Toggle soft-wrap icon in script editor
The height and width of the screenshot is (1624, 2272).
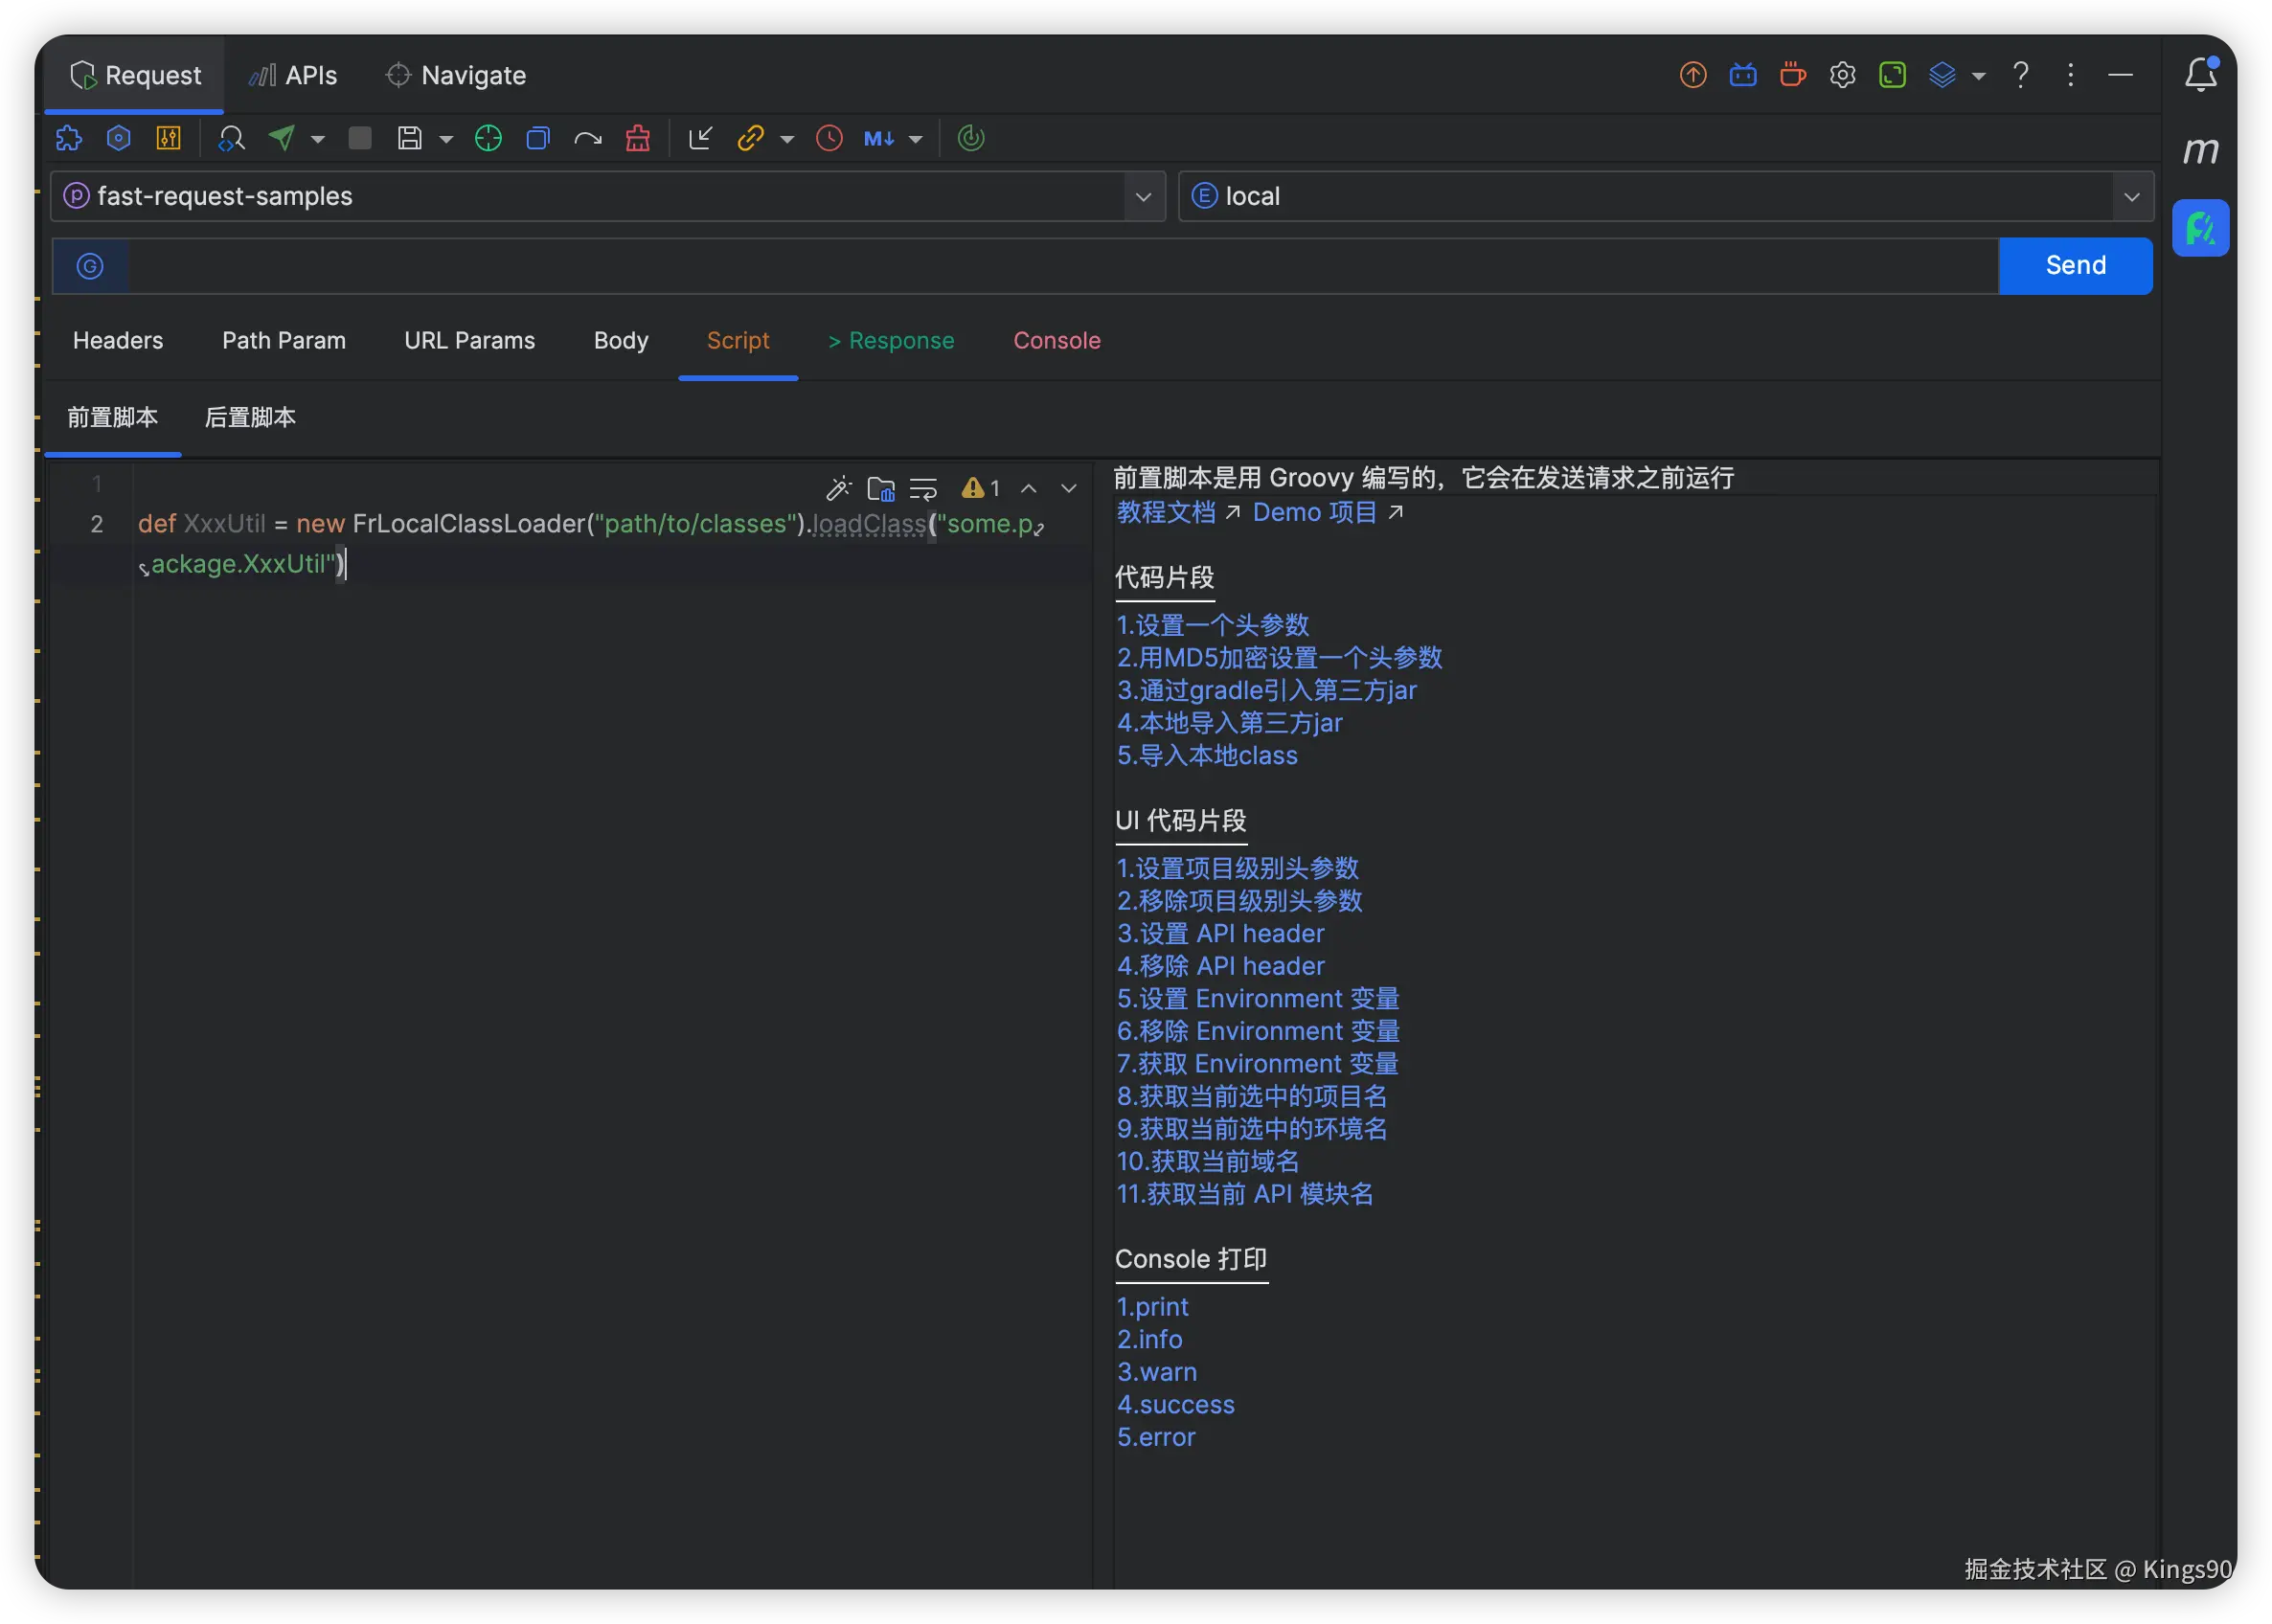923,488
